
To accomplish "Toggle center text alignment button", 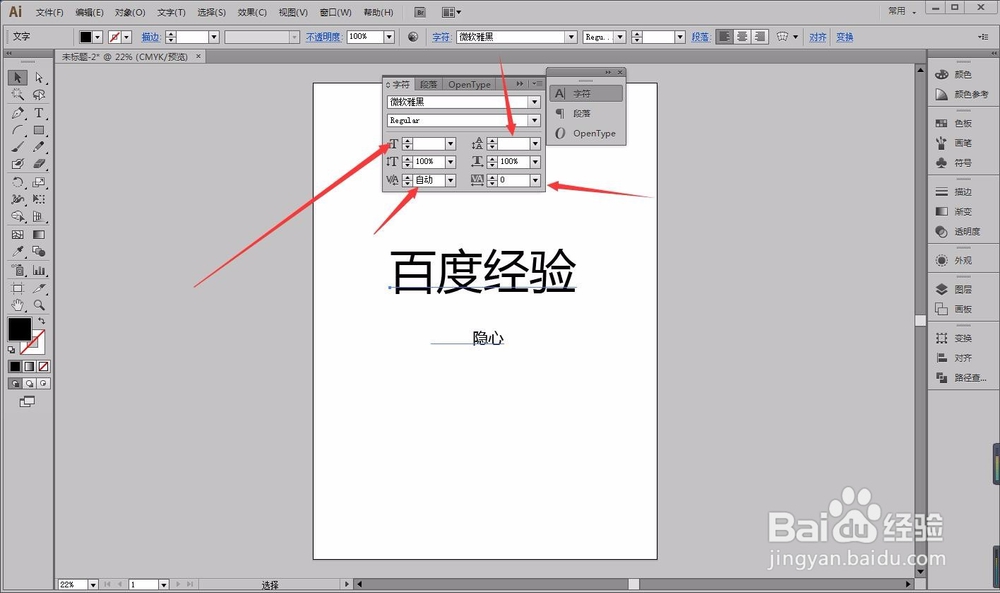I will point(742,37).
